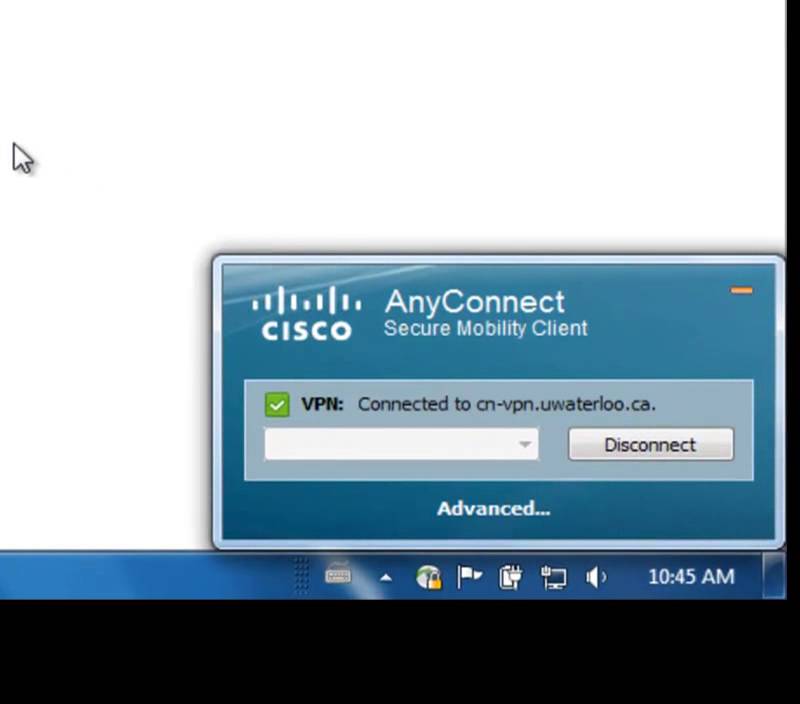This screenshot has height=704, width=800.
Task: Click the power plug battery tray icon
Action: coord(510,577)
